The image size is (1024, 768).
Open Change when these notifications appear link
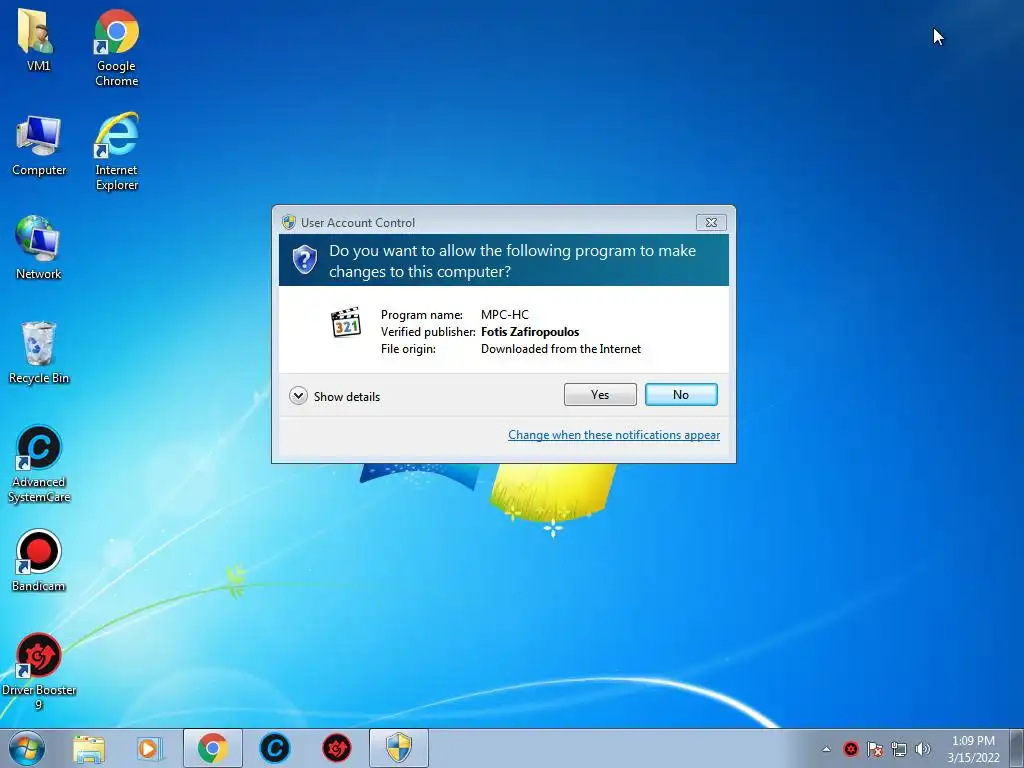coord(614,435)
